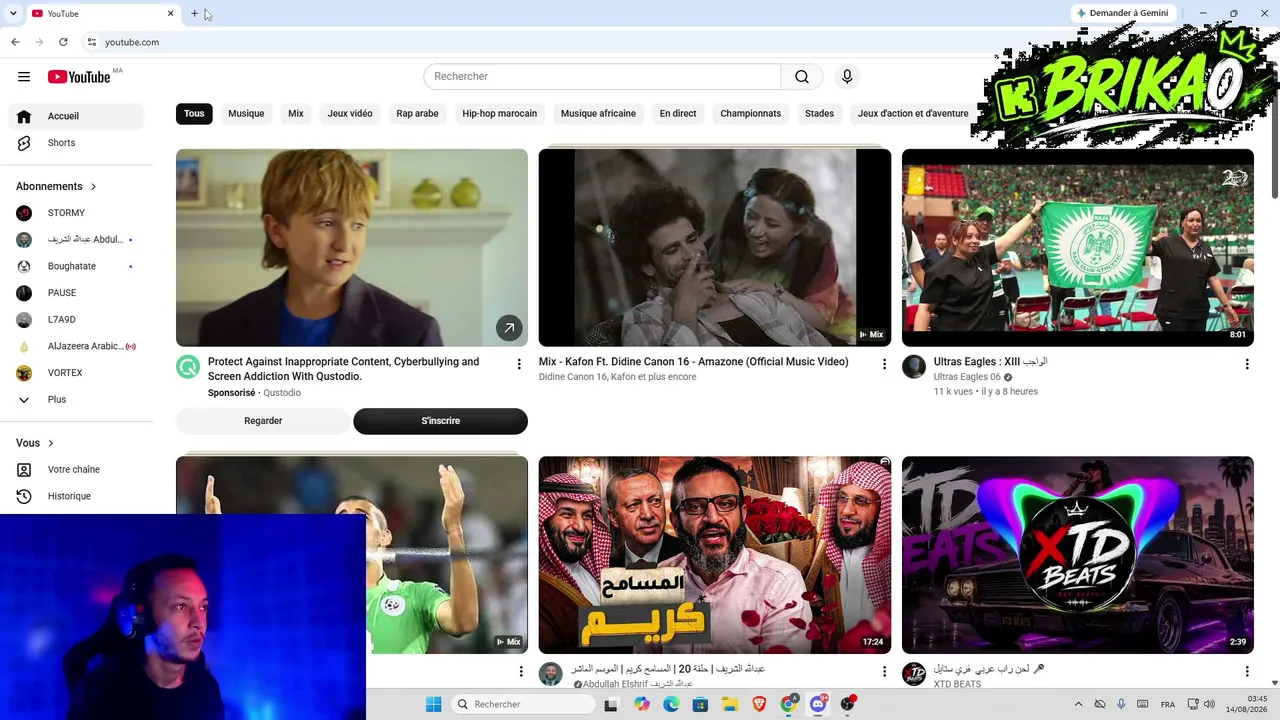Go to the YouTube logo home page
Image resolution: width=1280 pixels, height=720 pixels.
click(79, 77)
